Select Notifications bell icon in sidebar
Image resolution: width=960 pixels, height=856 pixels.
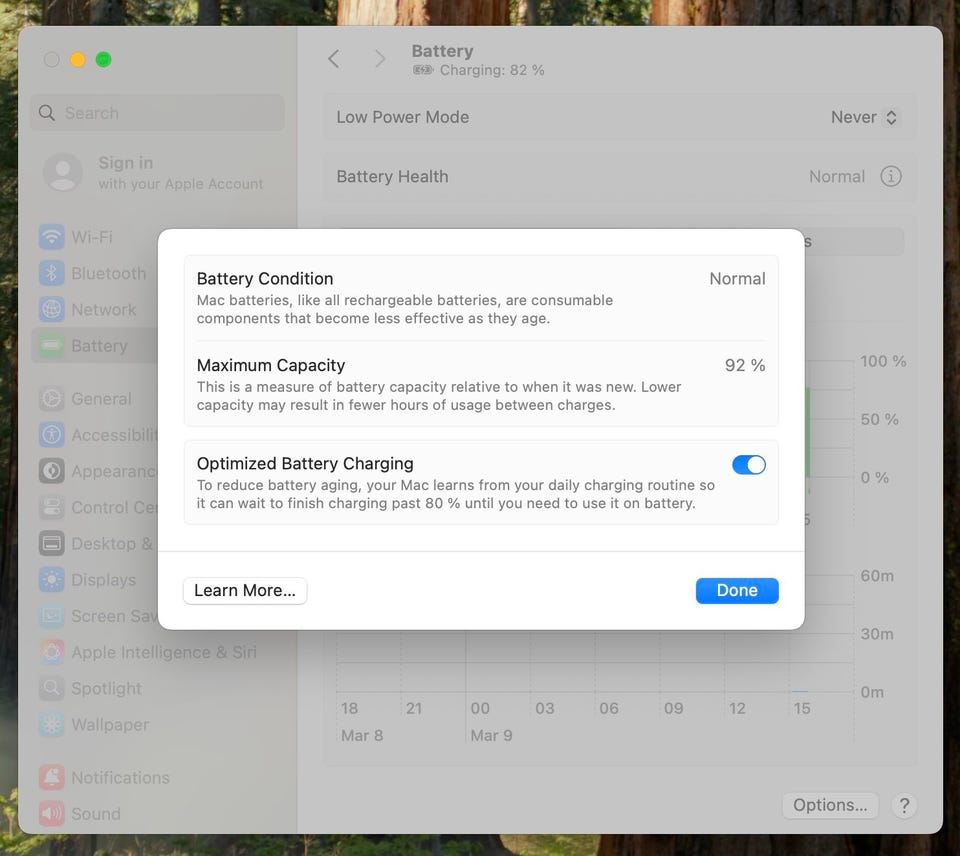click(51, 777)
